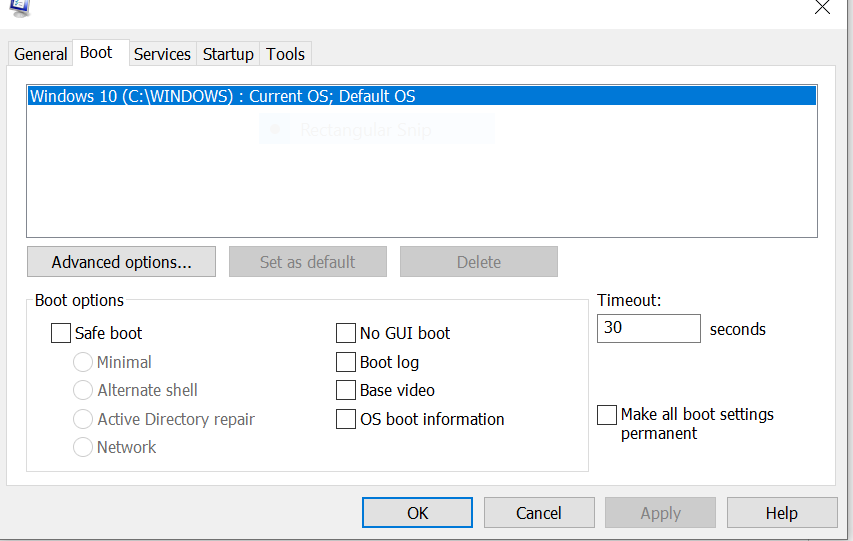
Task: Choose the Minimal safe boot option
Action: point(83,362)
